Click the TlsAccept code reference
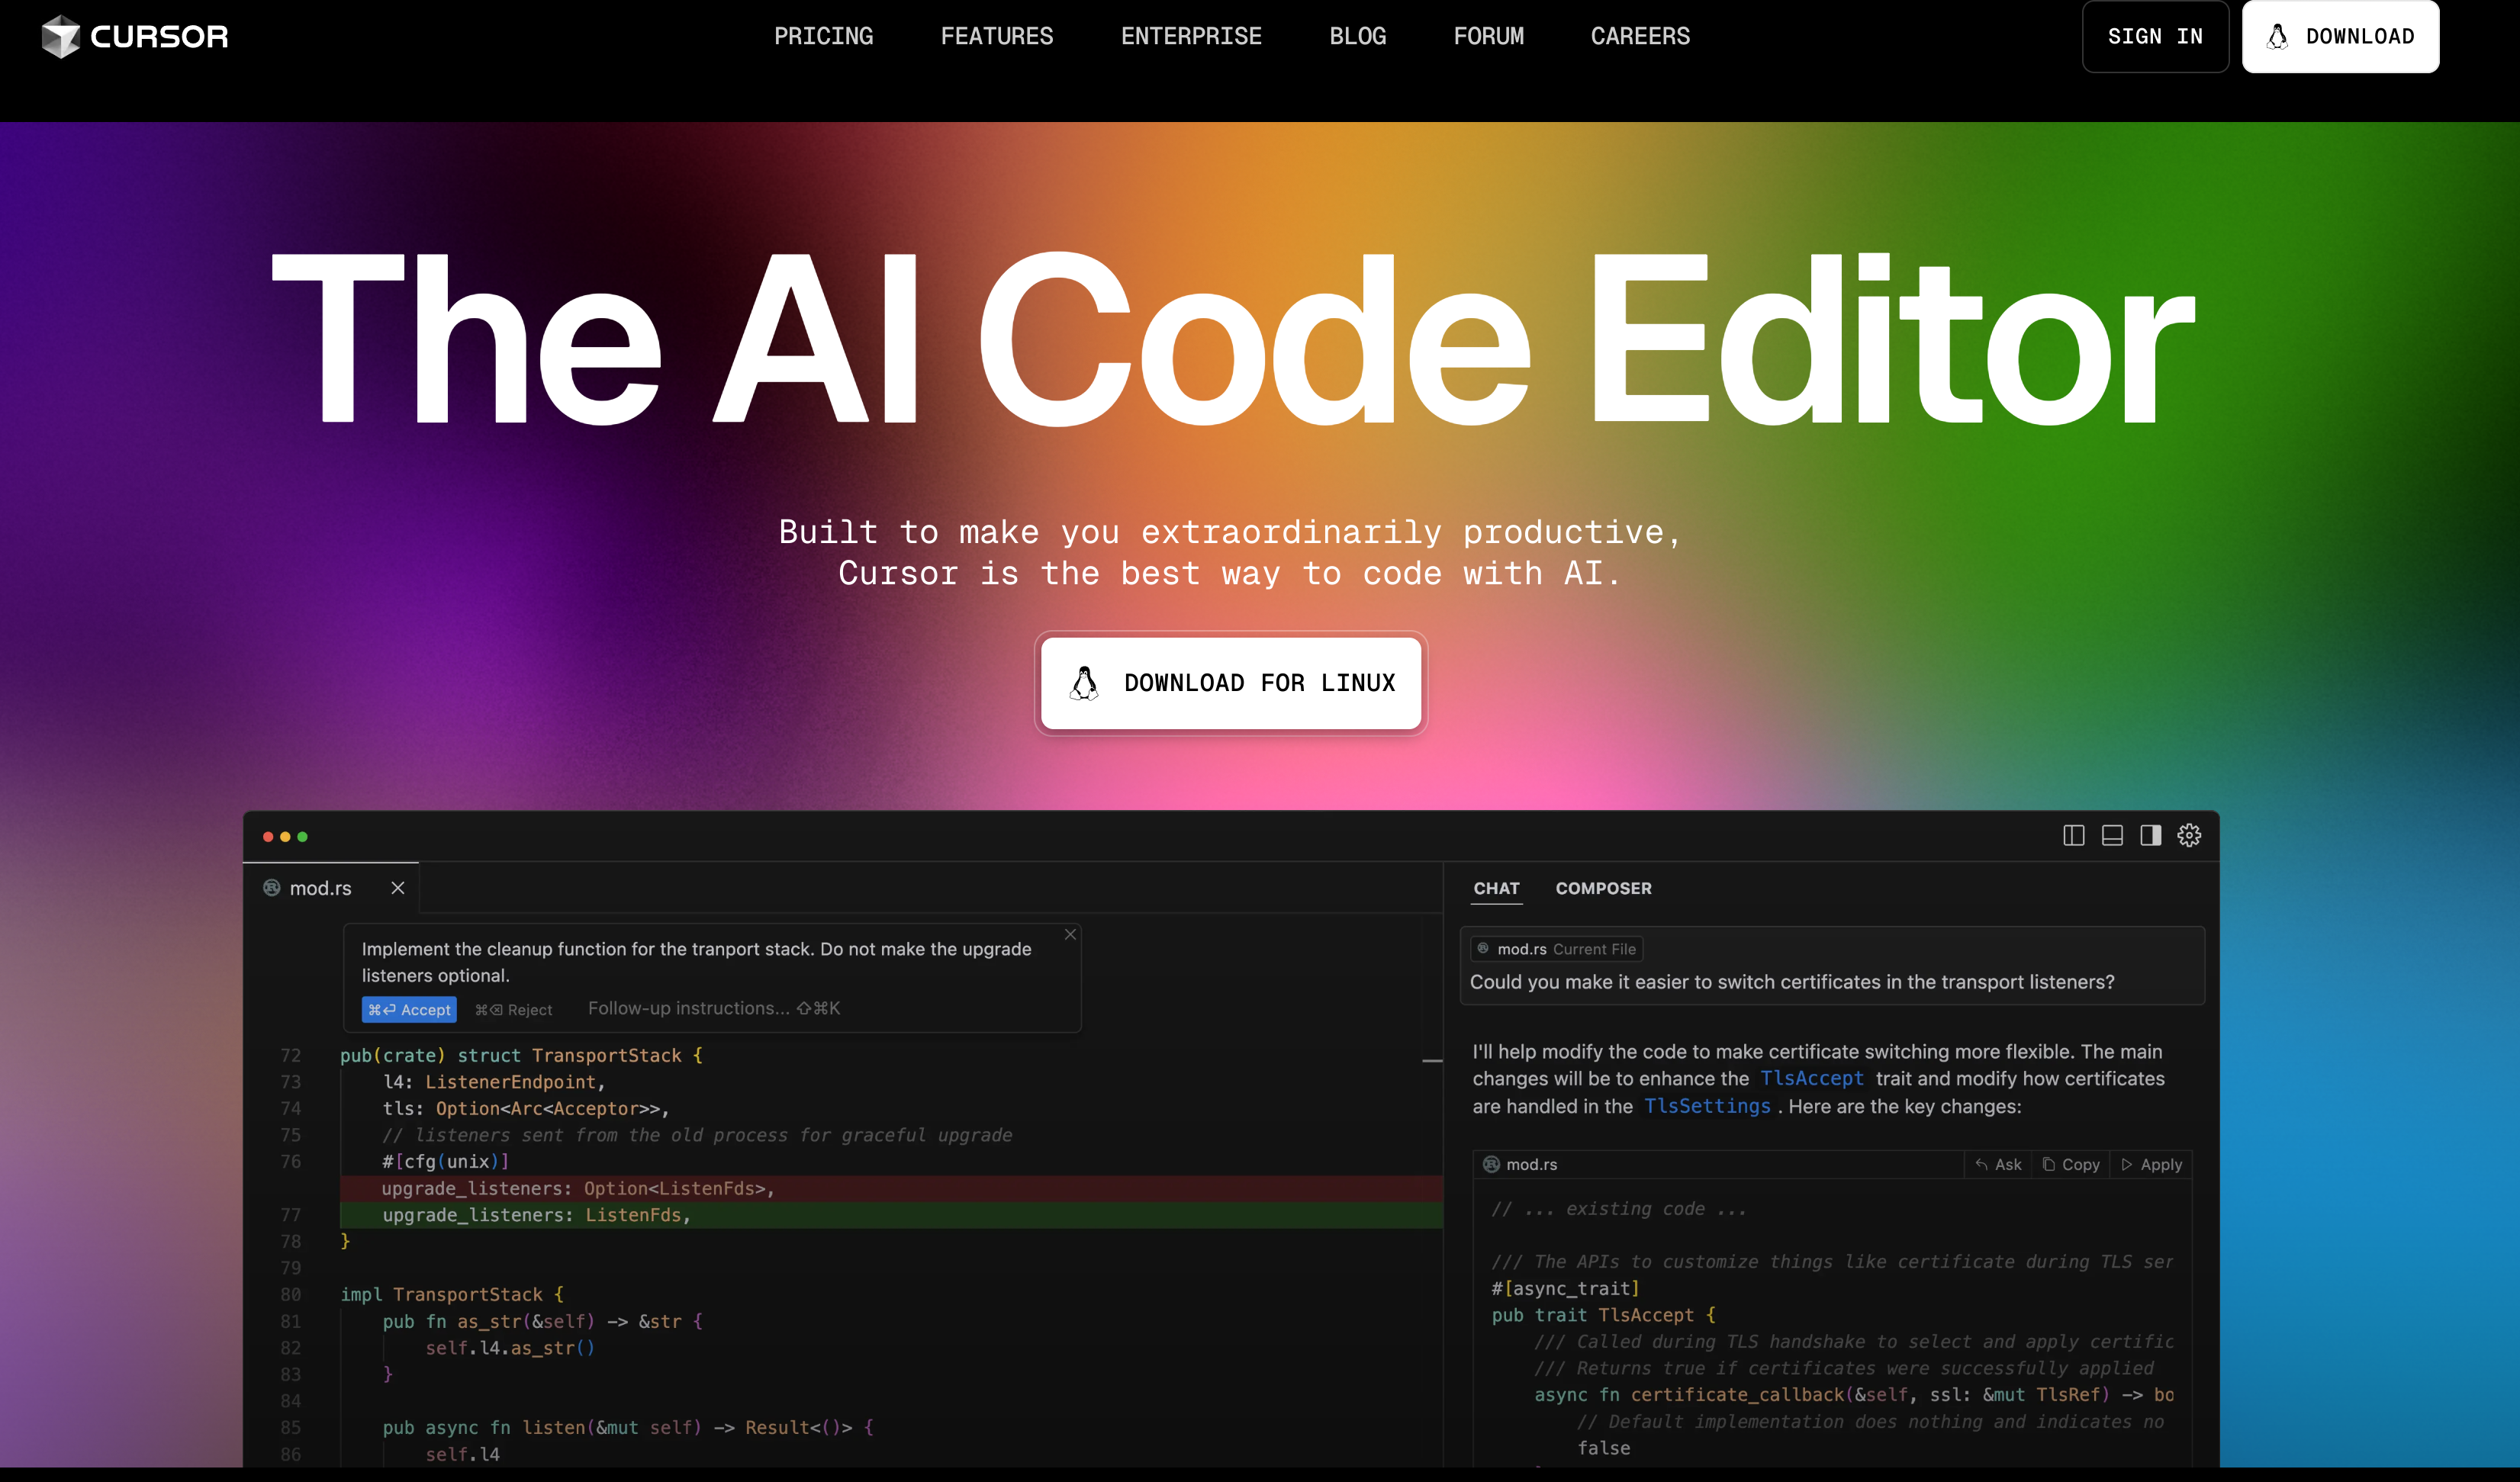This screenshot has width=2520, height=1482. pyautogui.click(x=1812, y=1079)
